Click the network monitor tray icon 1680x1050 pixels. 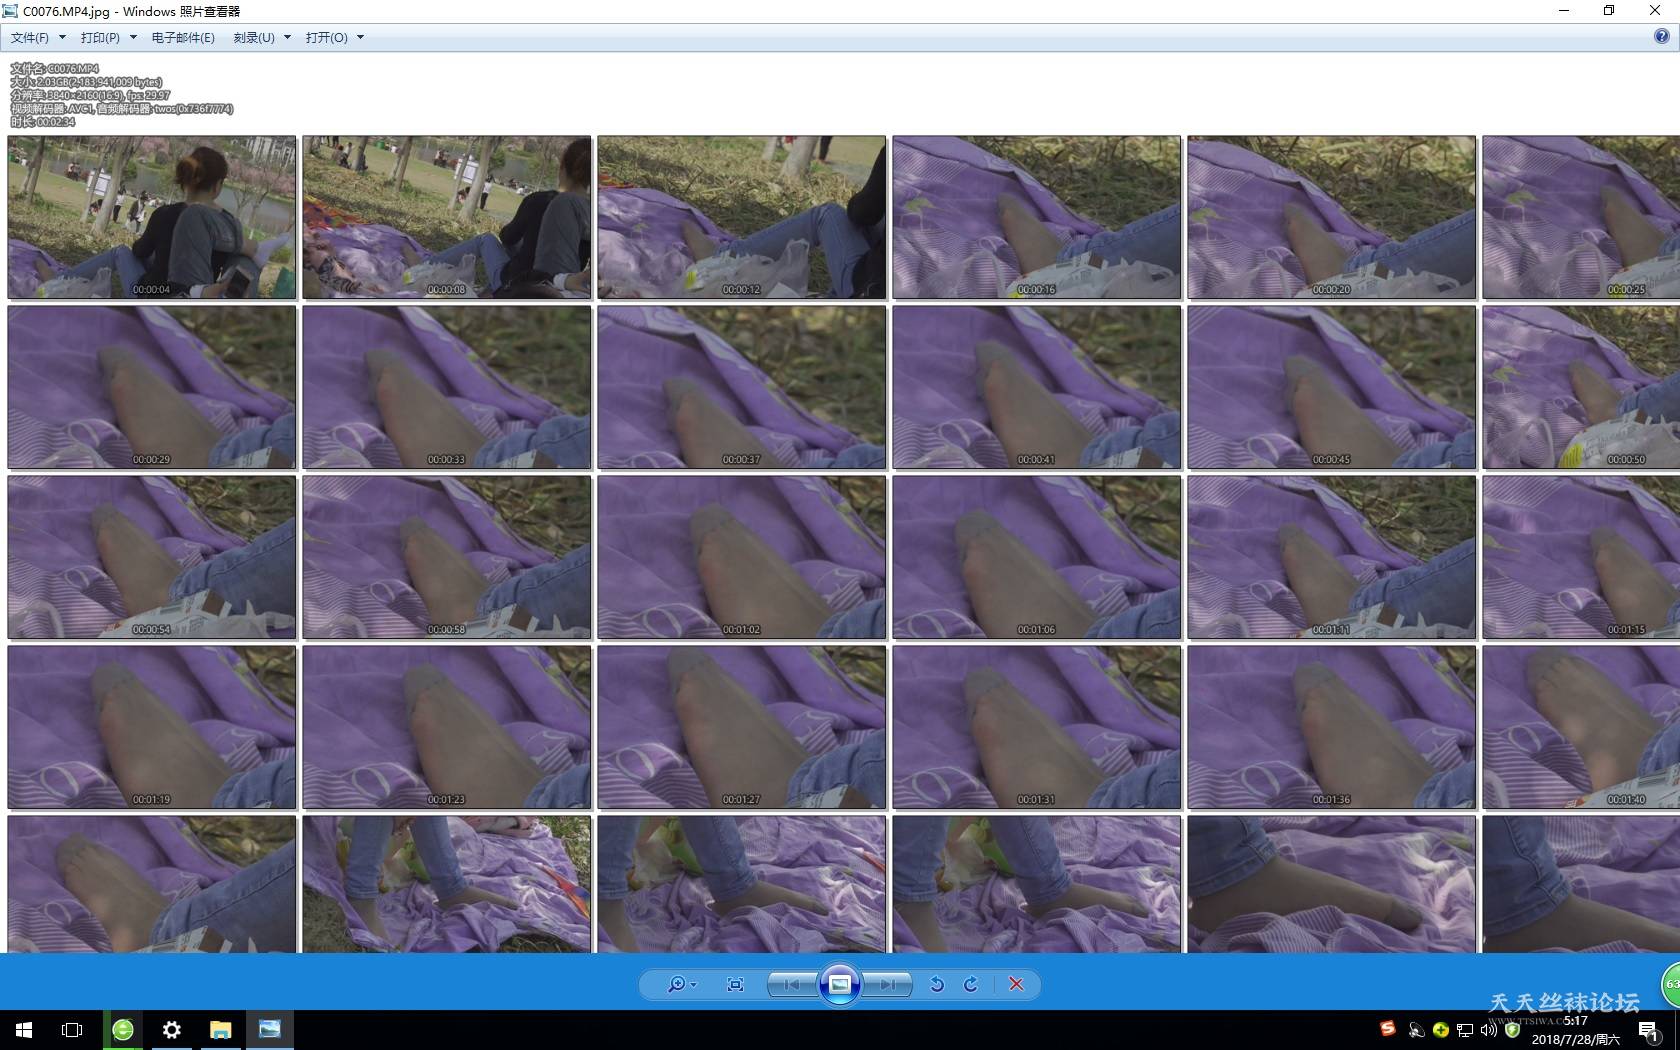tap(1465, 1030)
